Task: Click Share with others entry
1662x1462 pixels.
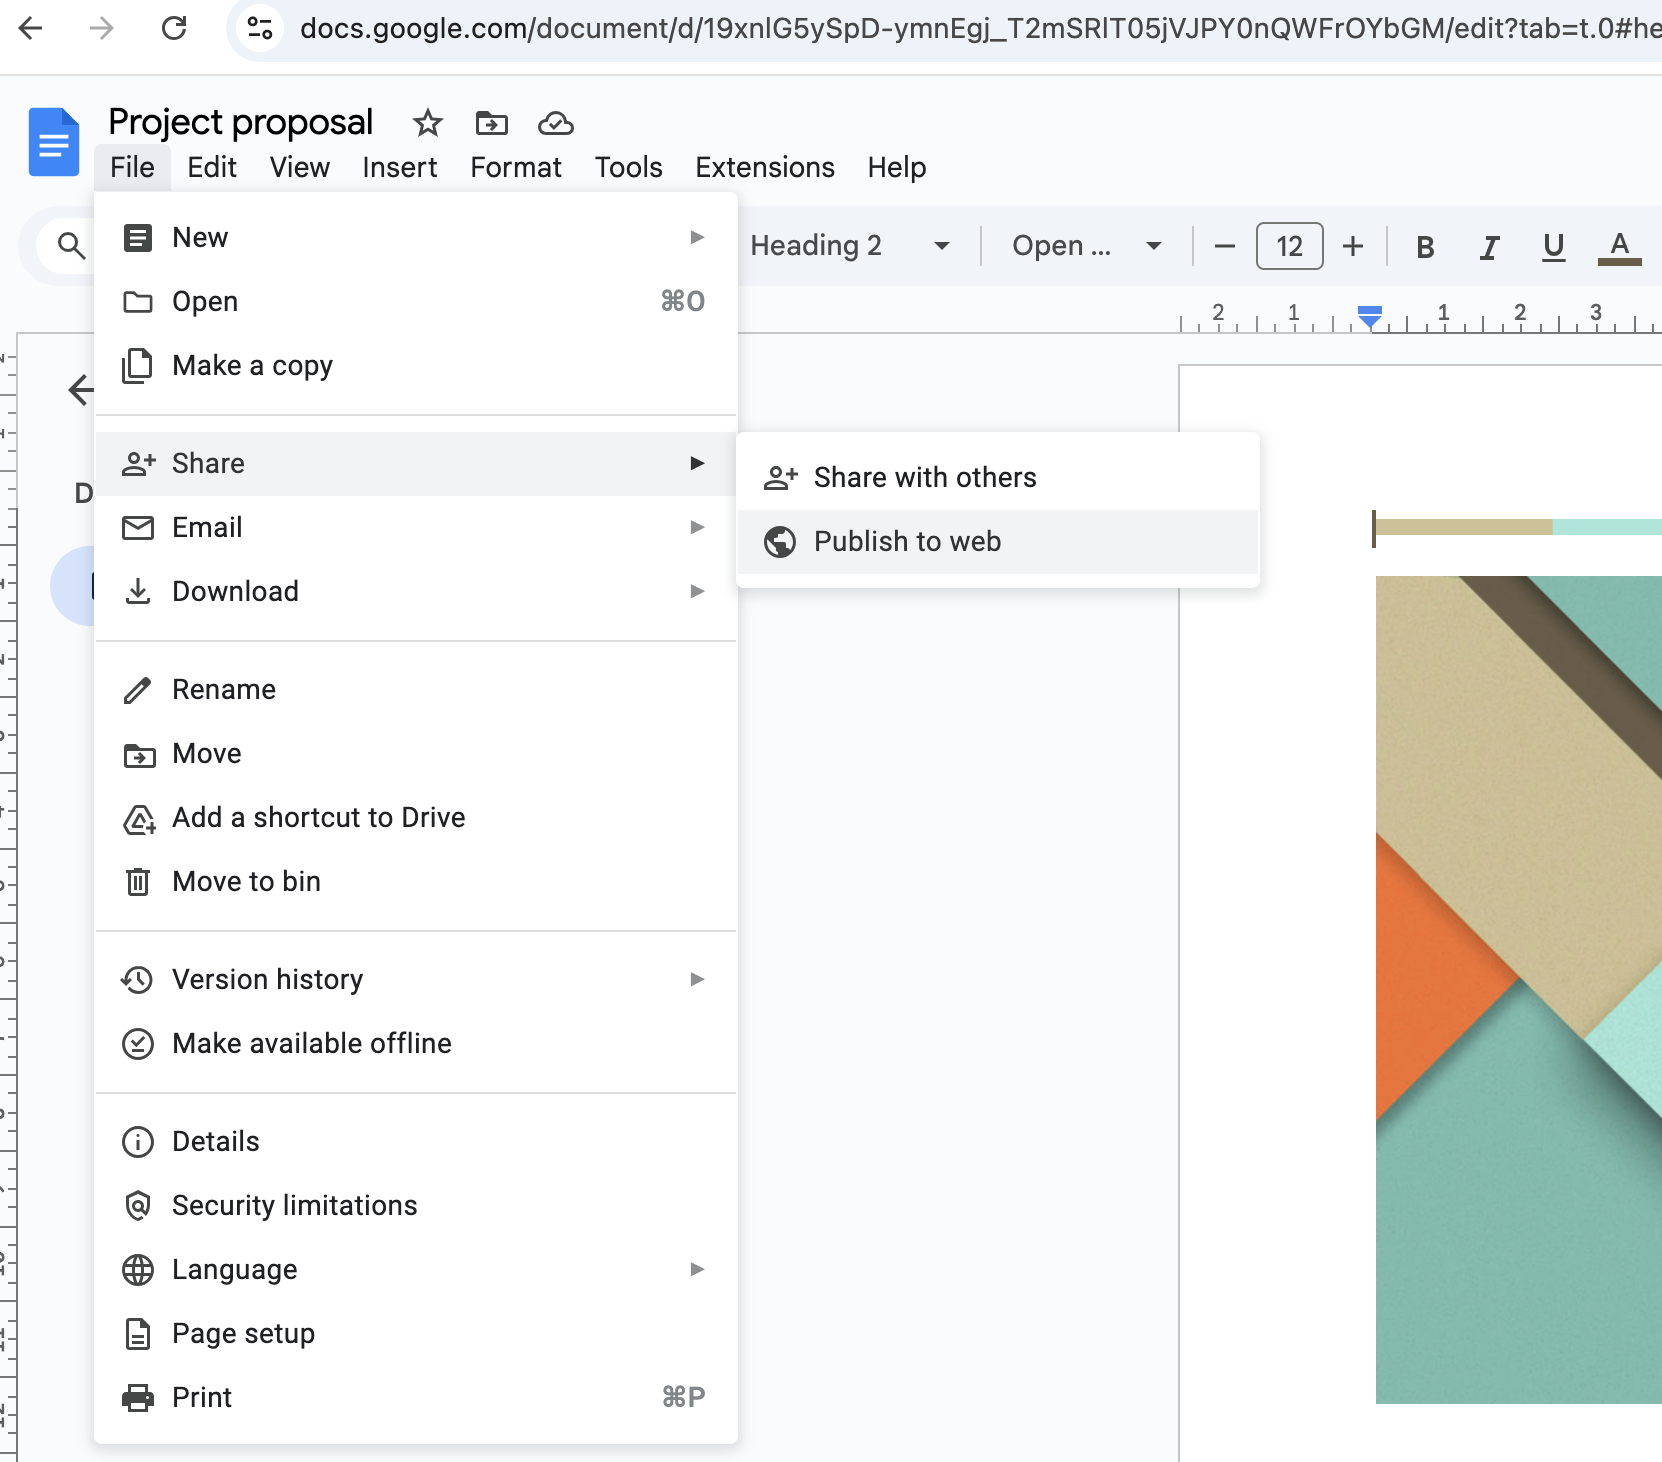Action: [x=925, y=477]
